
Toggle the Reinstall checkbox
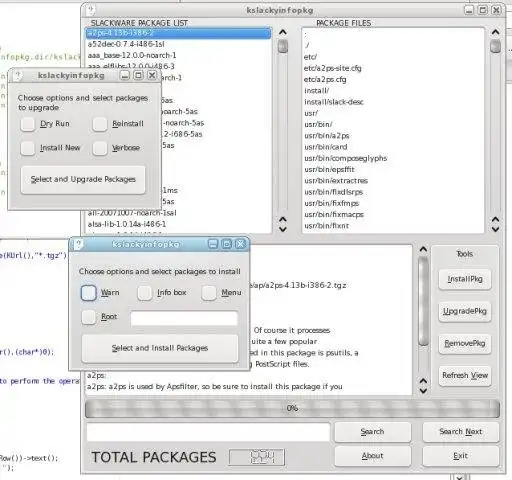tap(100, 124)
